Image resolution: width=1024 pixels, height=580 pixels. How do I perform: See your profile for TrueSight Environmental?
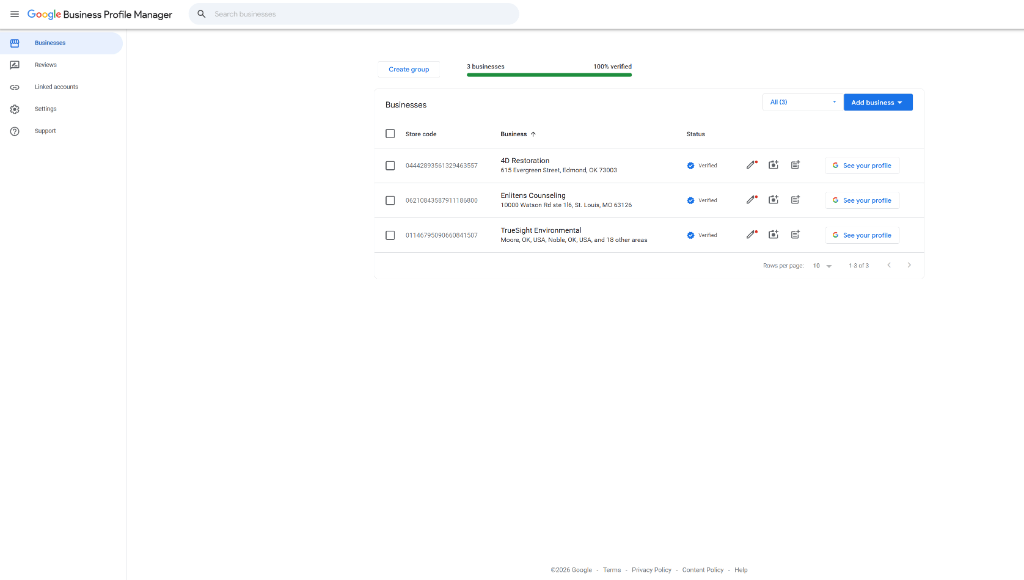(862, 235)
